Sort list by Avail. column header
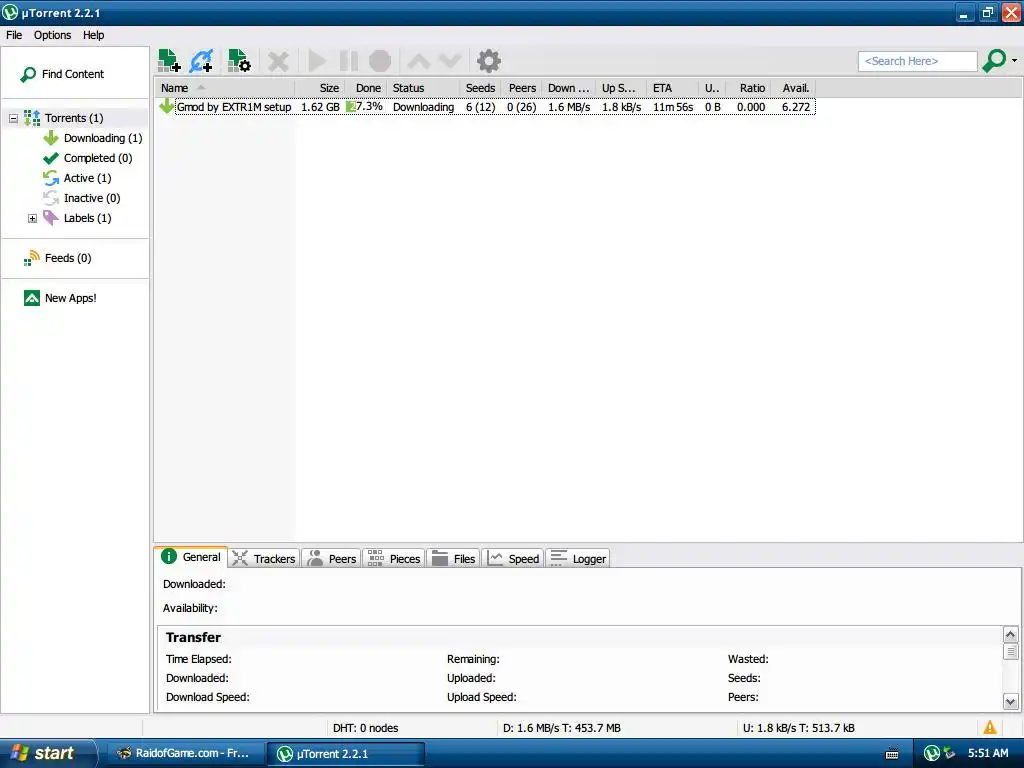 click(795, 88)
